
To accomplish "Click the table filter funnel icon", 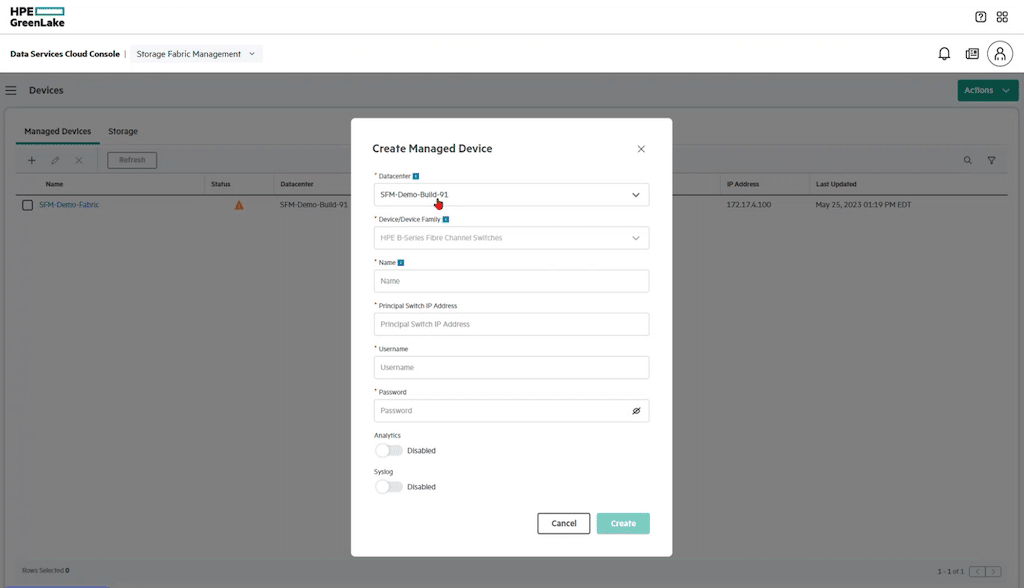I will pyautogui.click(x=991, y=160).
